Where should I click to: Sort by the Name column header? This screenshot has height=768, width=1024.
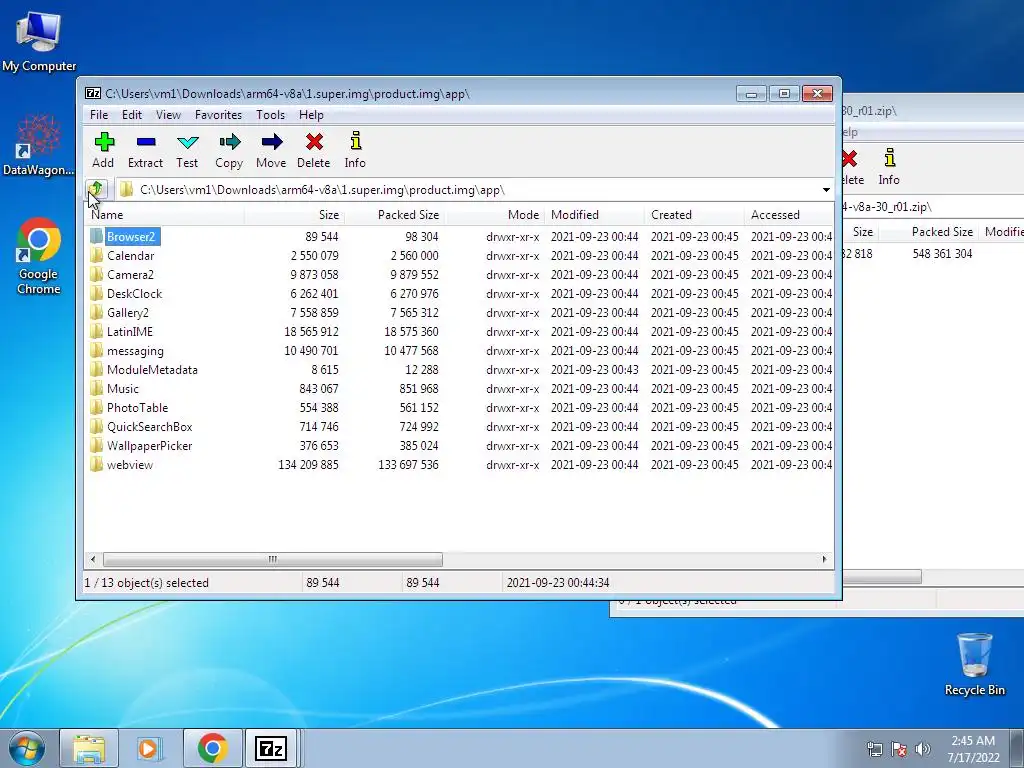point(165,215)
